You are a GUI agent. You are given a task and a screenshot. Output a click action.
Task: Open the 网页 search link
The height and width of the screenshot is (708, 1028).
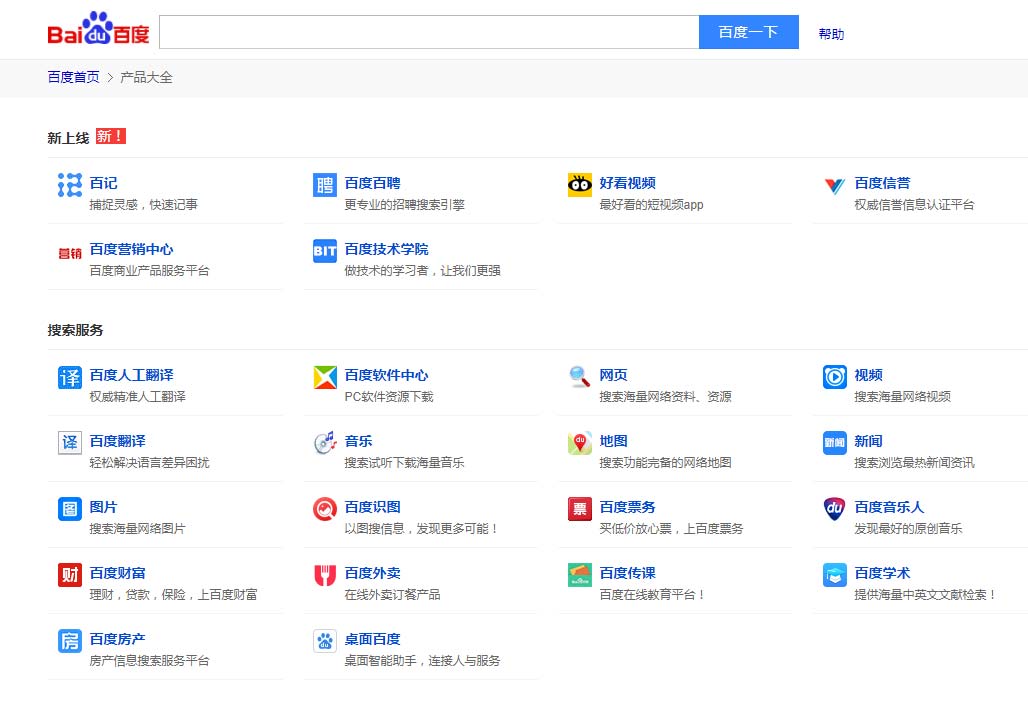pos(614,375)
